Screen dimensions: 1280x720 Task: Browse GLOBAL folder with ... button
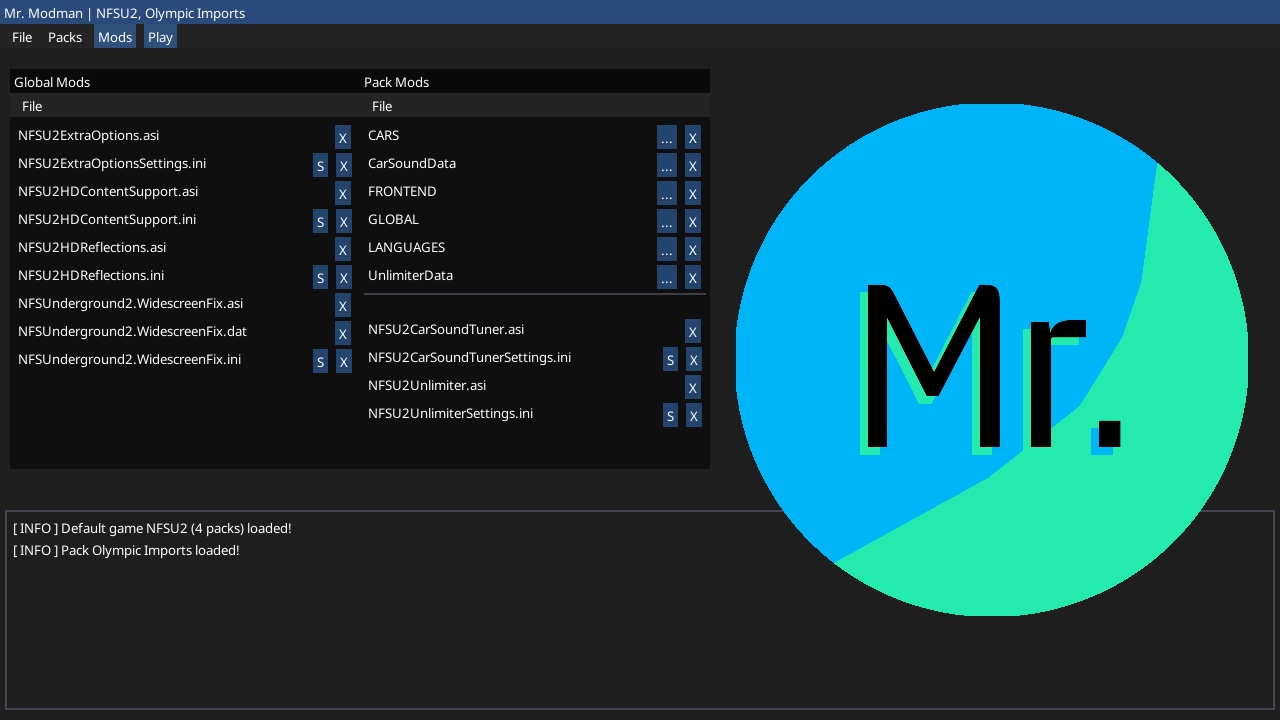[x=667, y=222]
